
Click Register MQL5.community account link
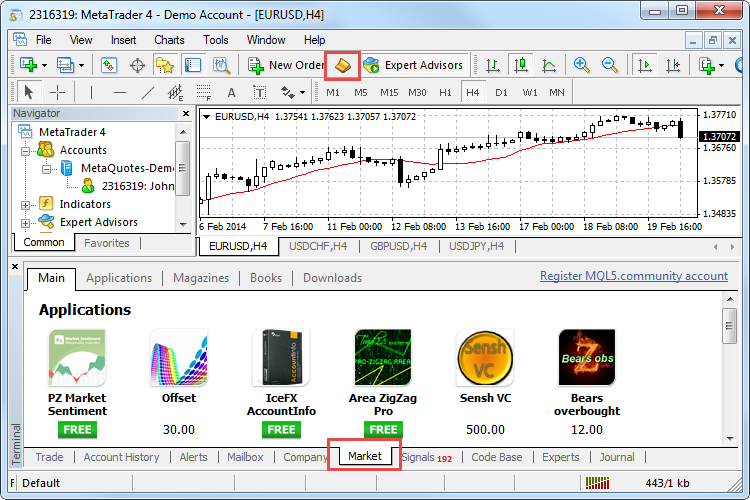pos(634,276)
